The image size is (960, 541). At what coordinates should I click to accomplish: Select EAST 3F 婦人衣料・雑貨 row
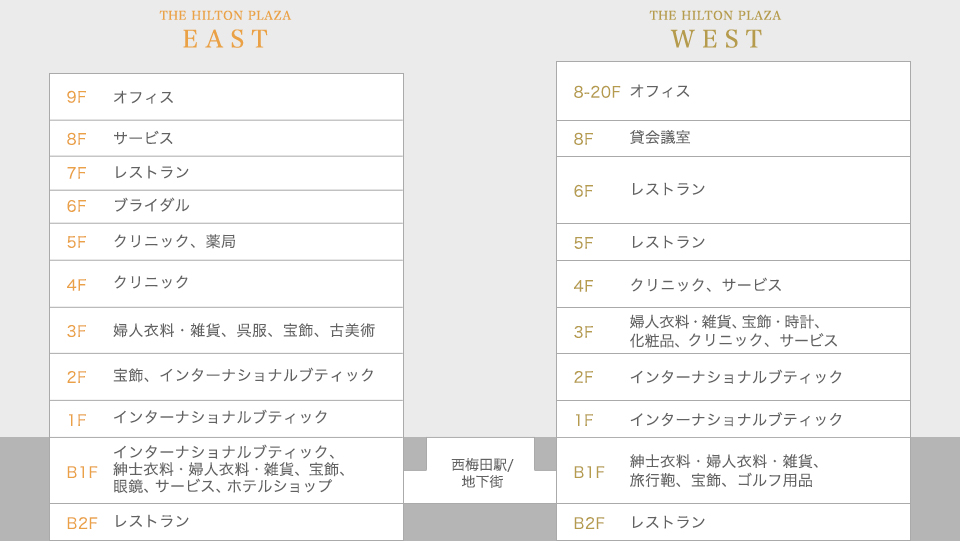227,330
